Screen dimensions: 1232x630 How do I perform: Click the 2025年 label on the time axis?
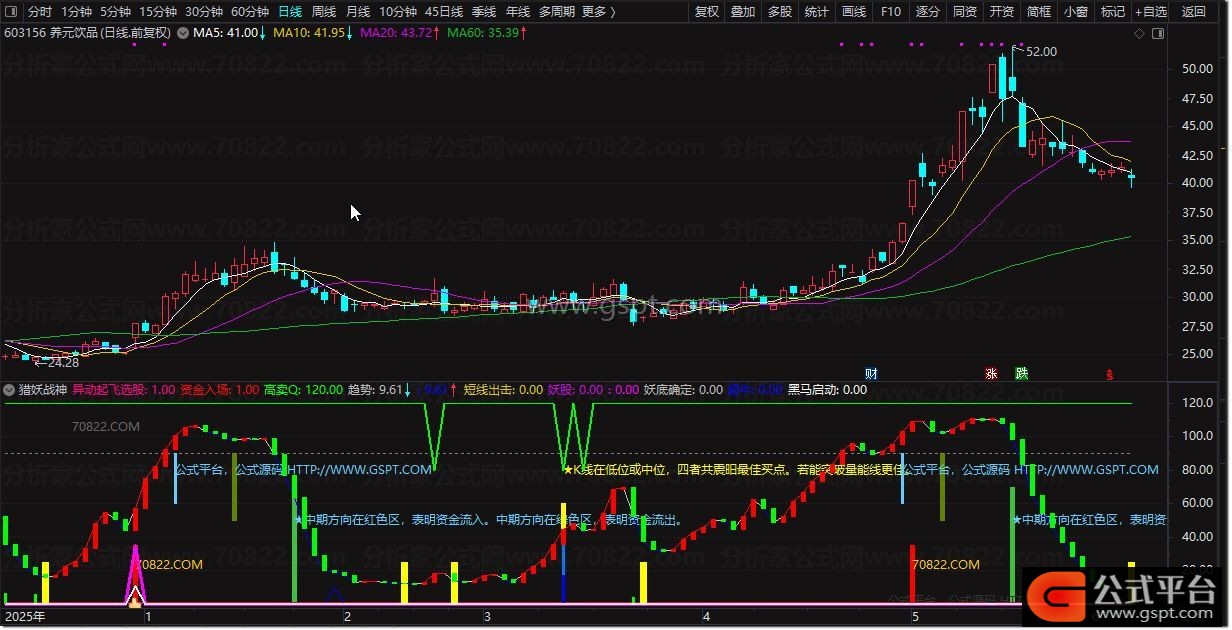[x=25, y=617]
